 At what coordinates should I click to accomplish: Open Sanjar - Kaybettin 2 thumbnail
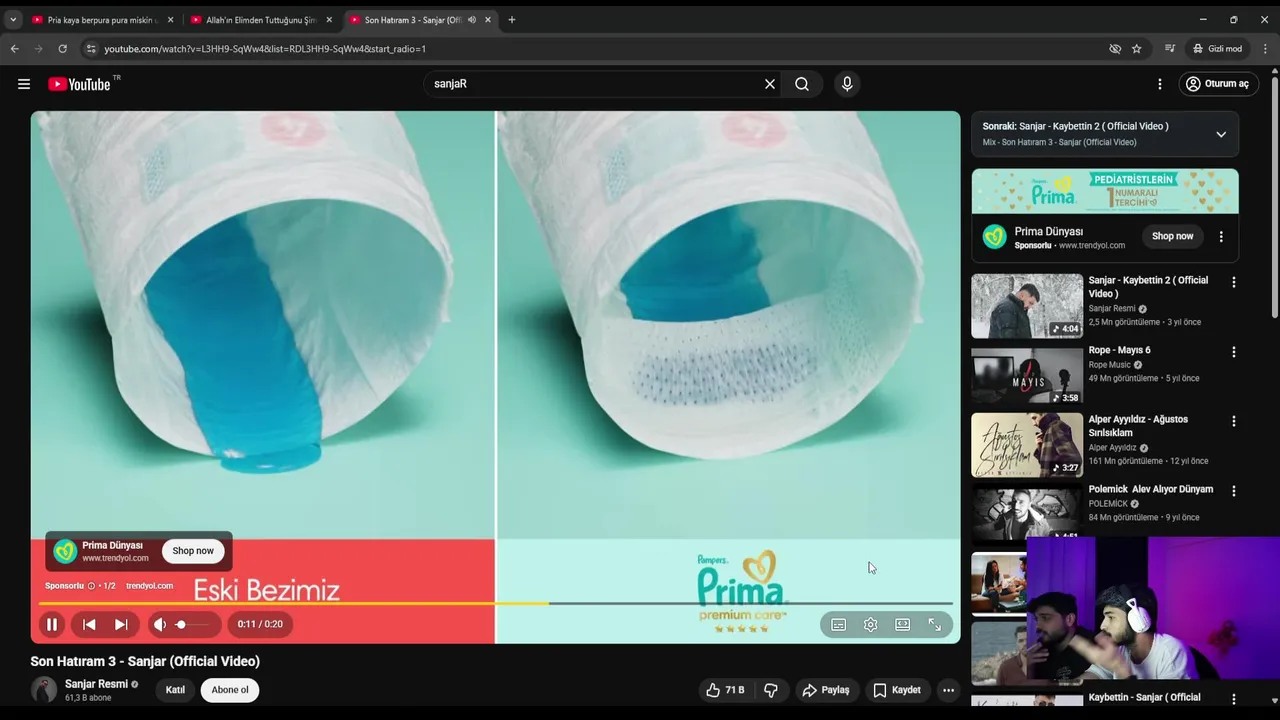click(x=1027, y=306)
